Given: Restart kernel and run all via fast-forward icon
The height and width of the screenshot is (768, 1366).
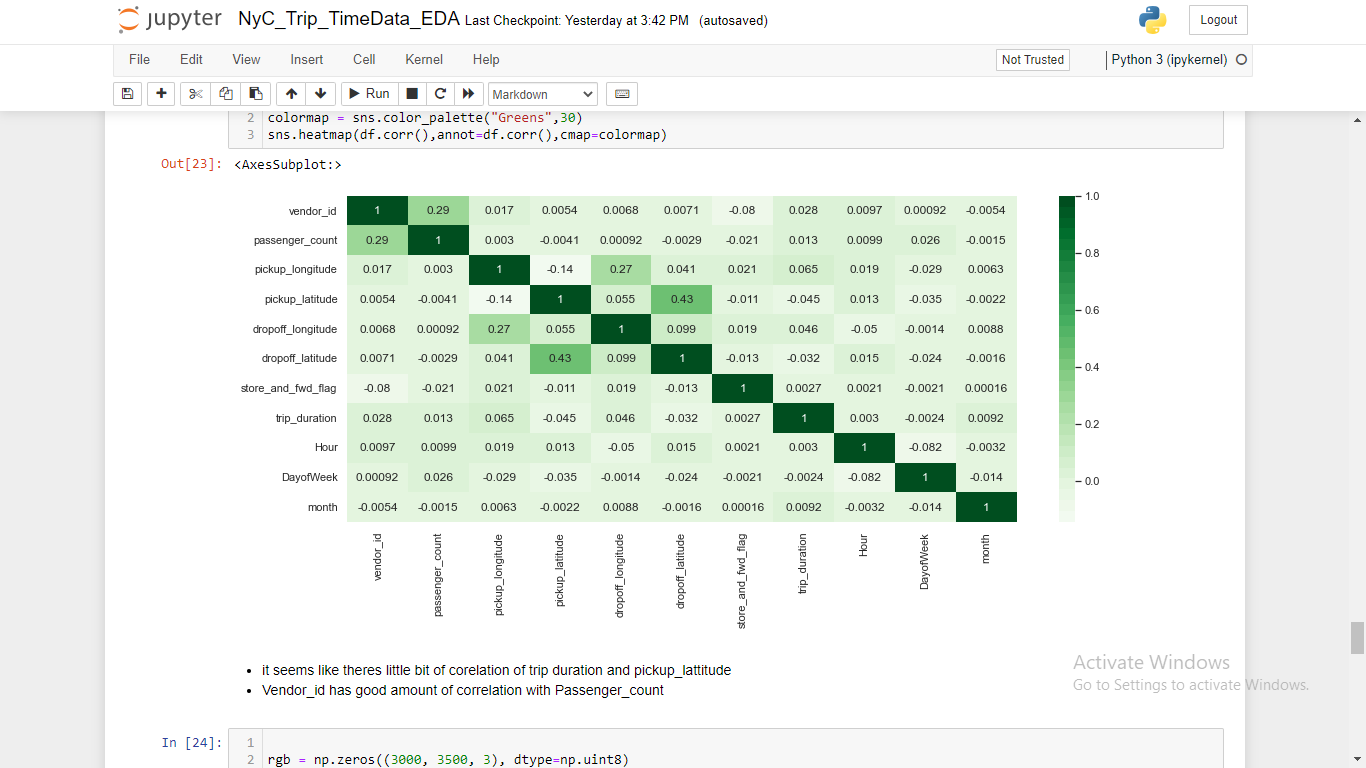Looking at the screenshot, I should click(468, 93).
